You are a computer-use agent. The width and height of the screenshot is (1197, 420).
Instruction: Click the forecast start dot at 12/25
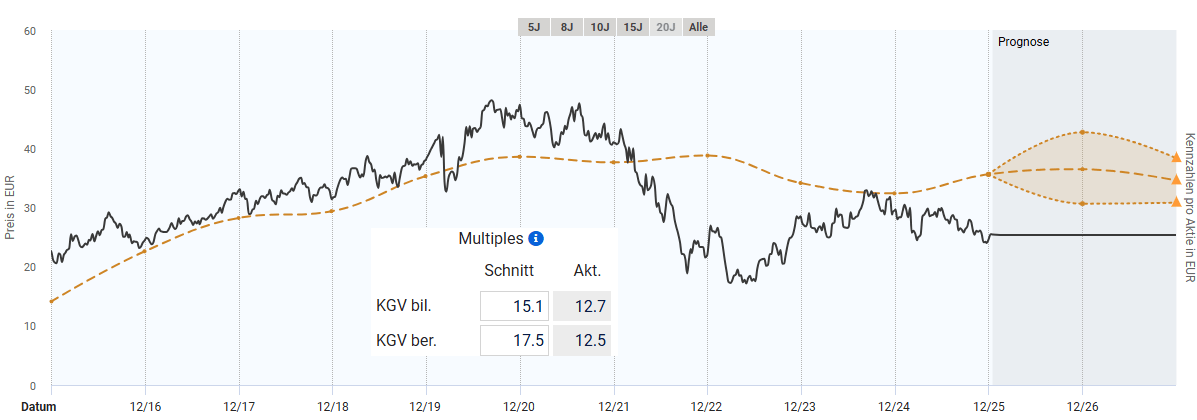(988, 174)
